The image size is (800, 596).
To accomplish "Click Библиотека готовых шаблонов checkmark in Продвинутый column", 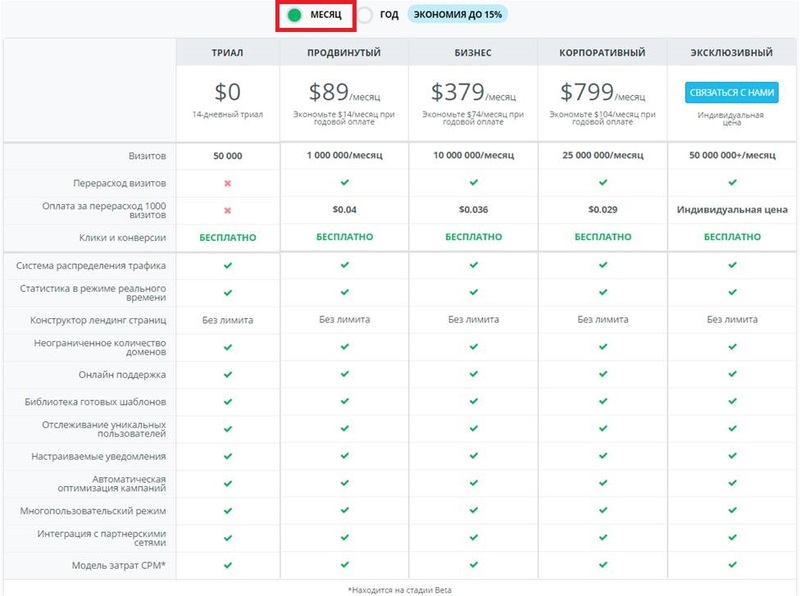I will 344,401.
